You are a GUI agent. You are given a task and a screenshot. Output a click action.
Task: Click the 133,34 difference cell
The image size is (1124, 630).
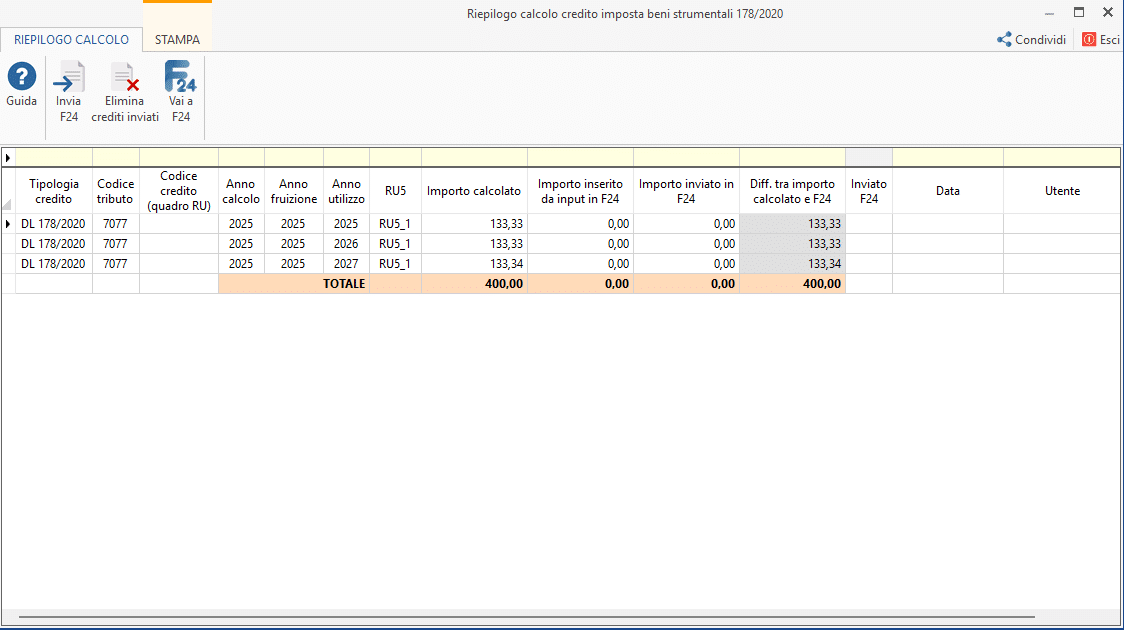[792, 264]
